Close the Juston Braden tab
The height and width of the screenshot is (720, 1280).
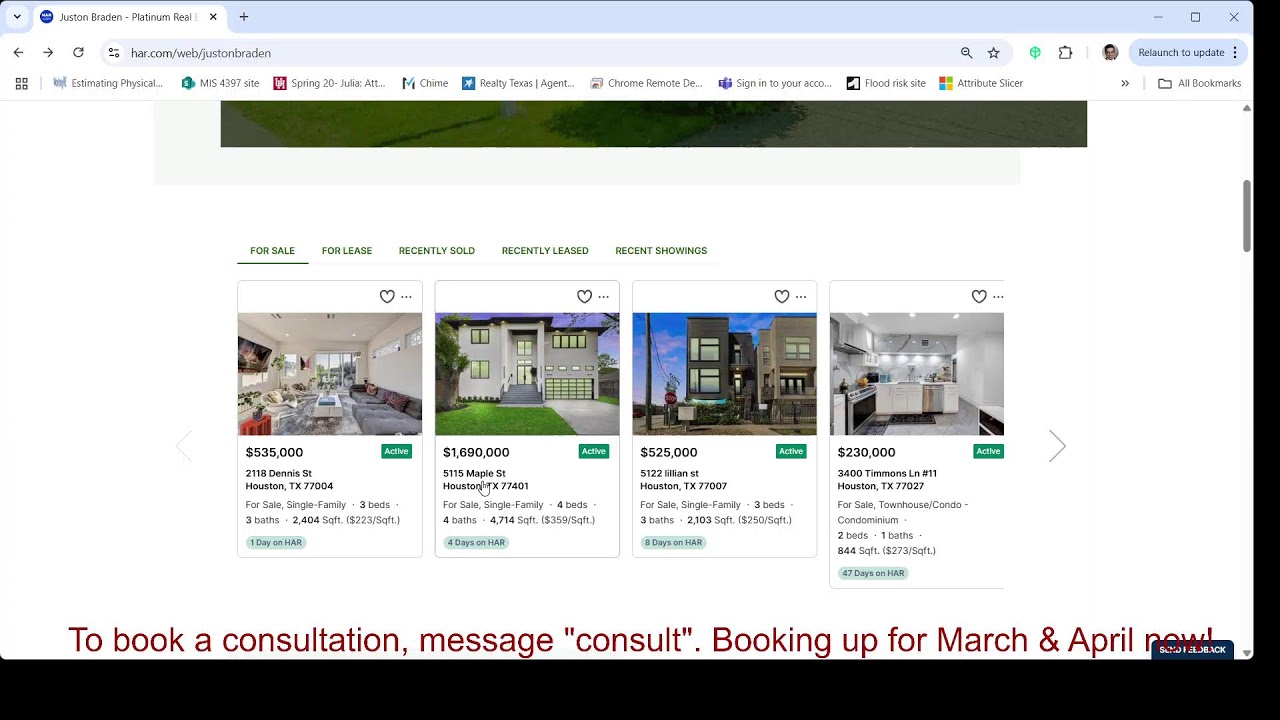(x=213, y=17)
